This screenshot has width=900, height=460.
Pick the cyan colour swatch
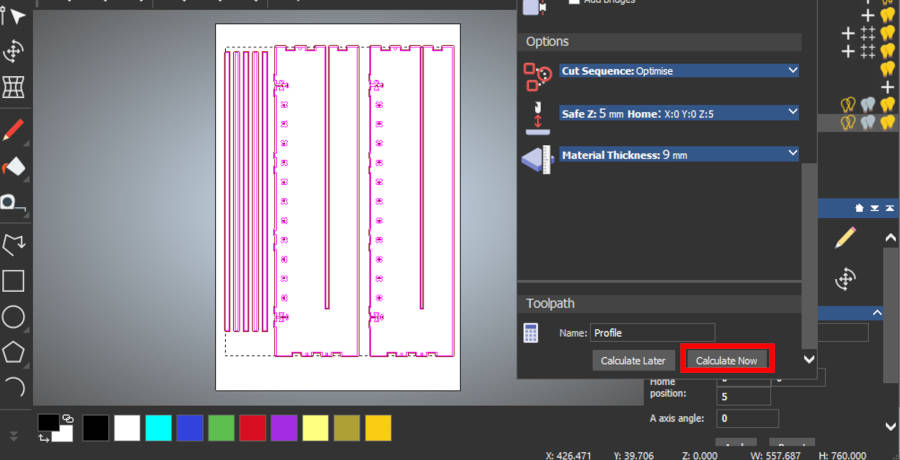coord(158,428)
